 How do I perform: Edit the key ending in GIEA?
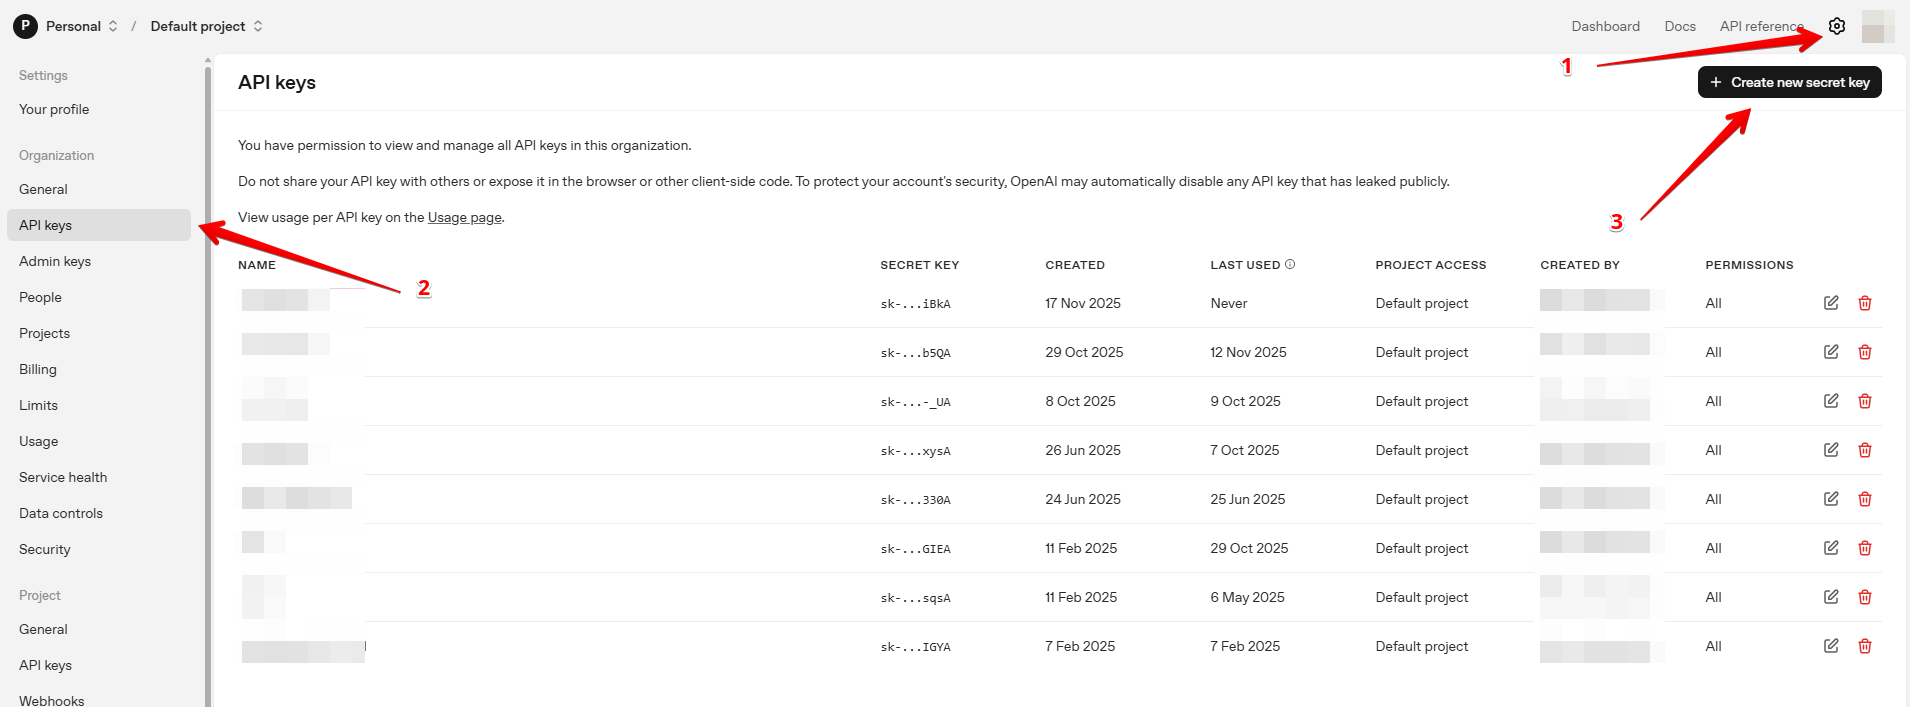pyautogui.click(x=1831, y=548)
